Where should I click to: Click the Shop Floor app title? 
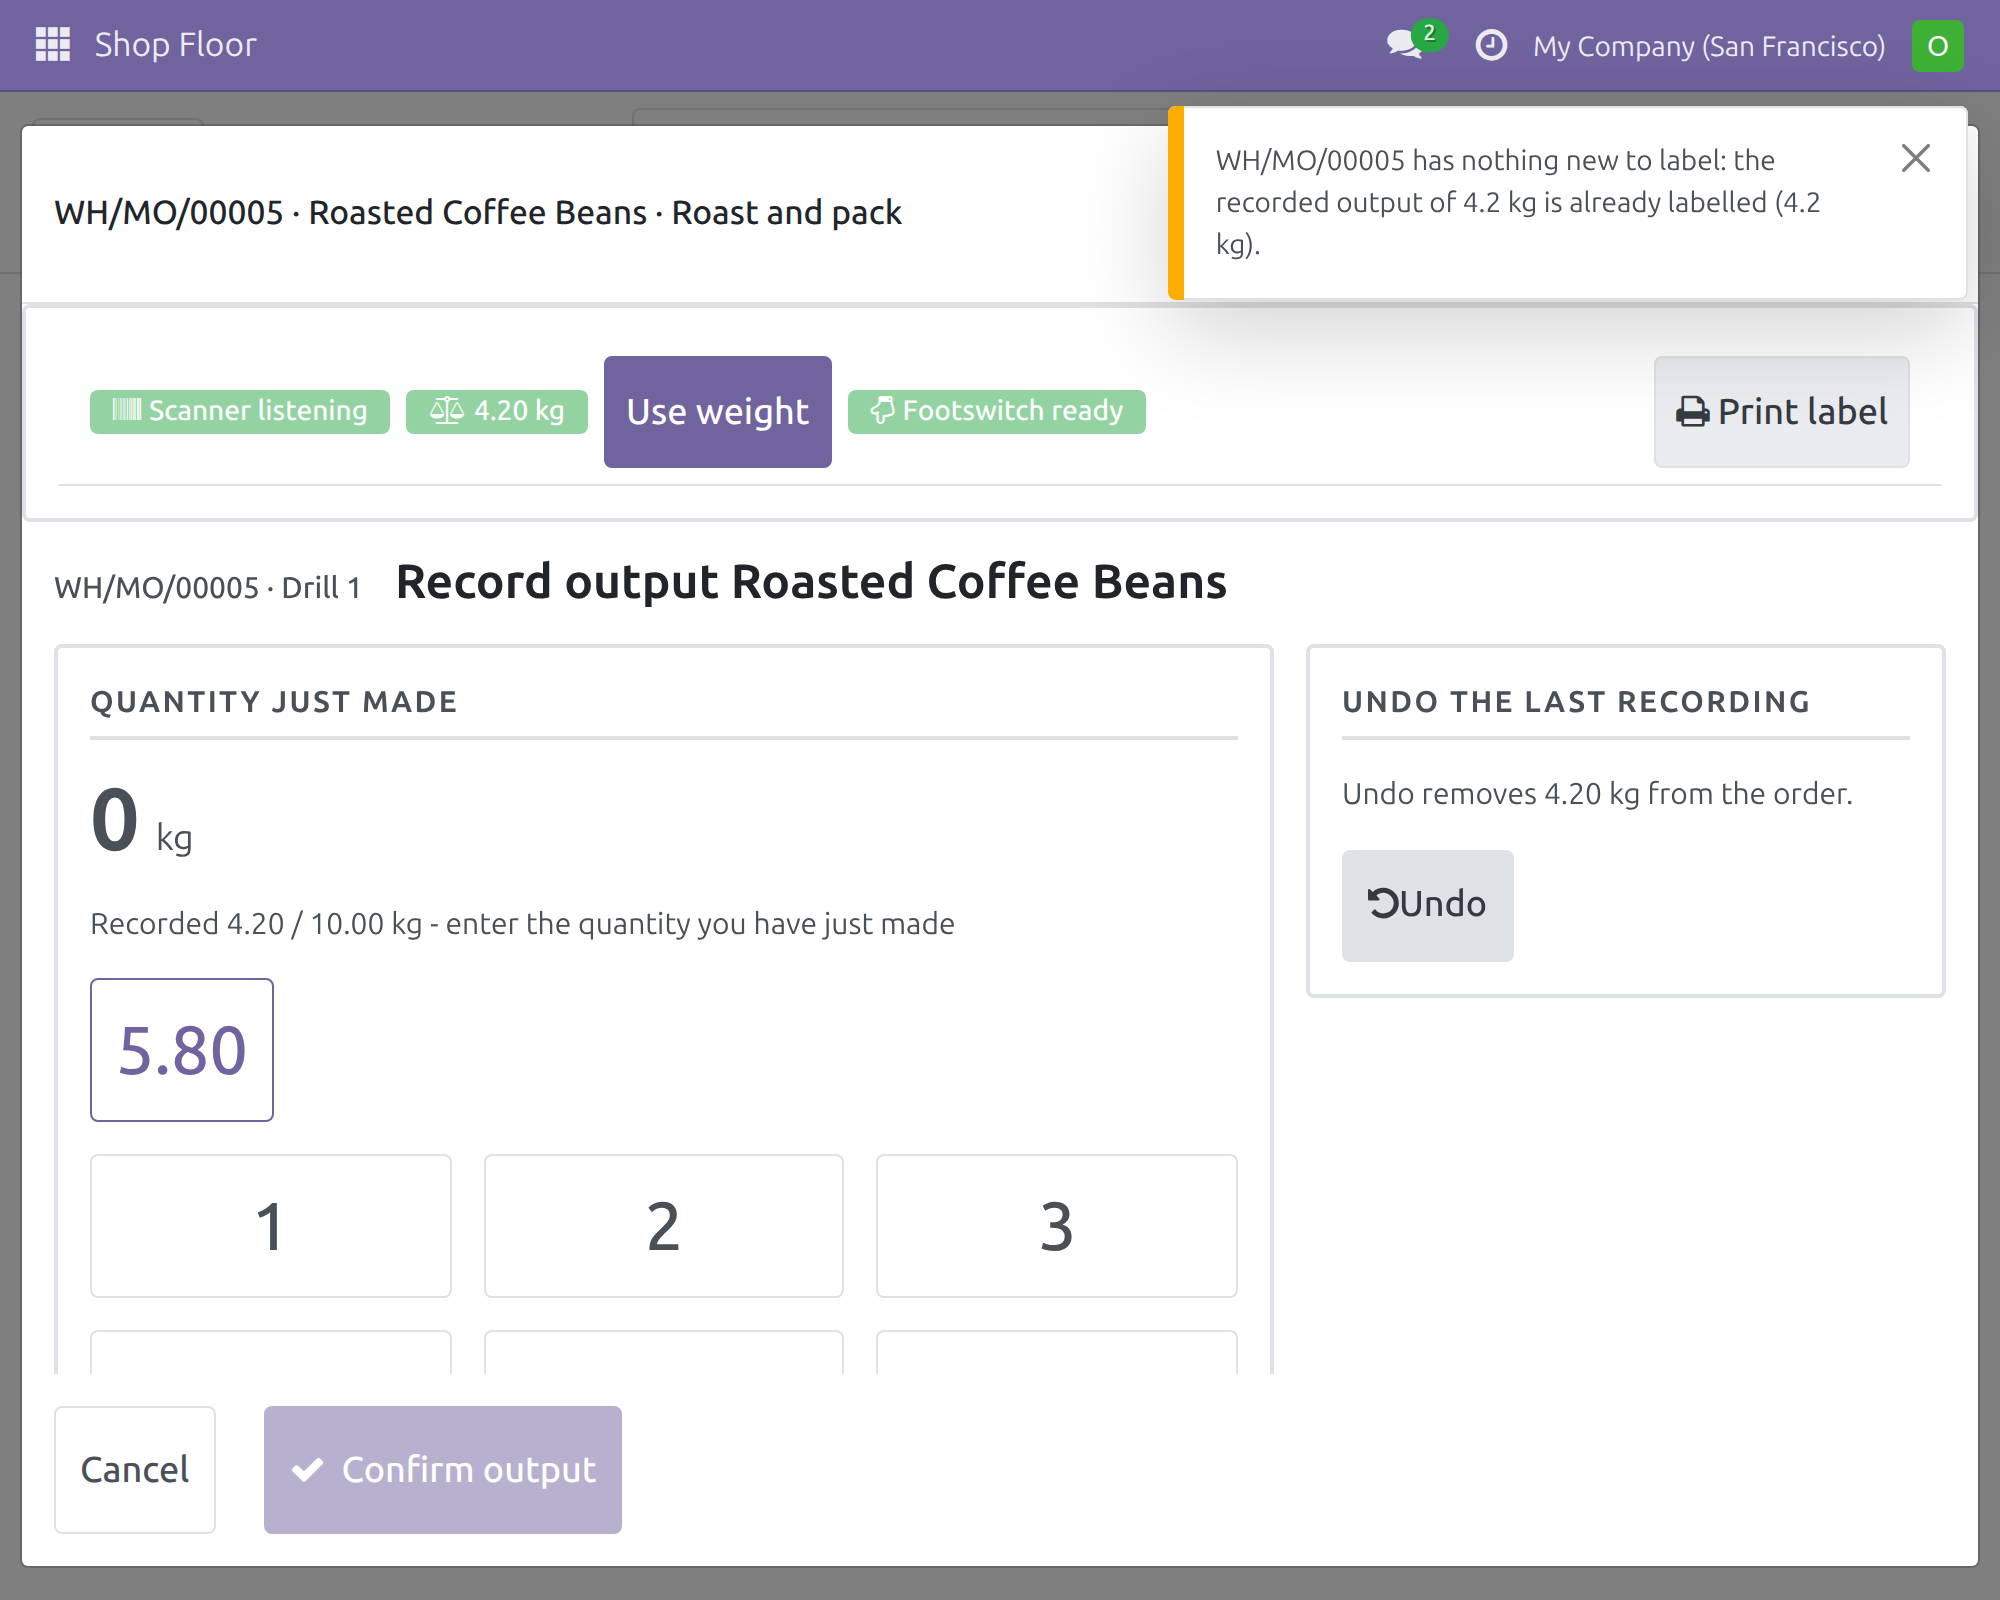pos(176,45)
